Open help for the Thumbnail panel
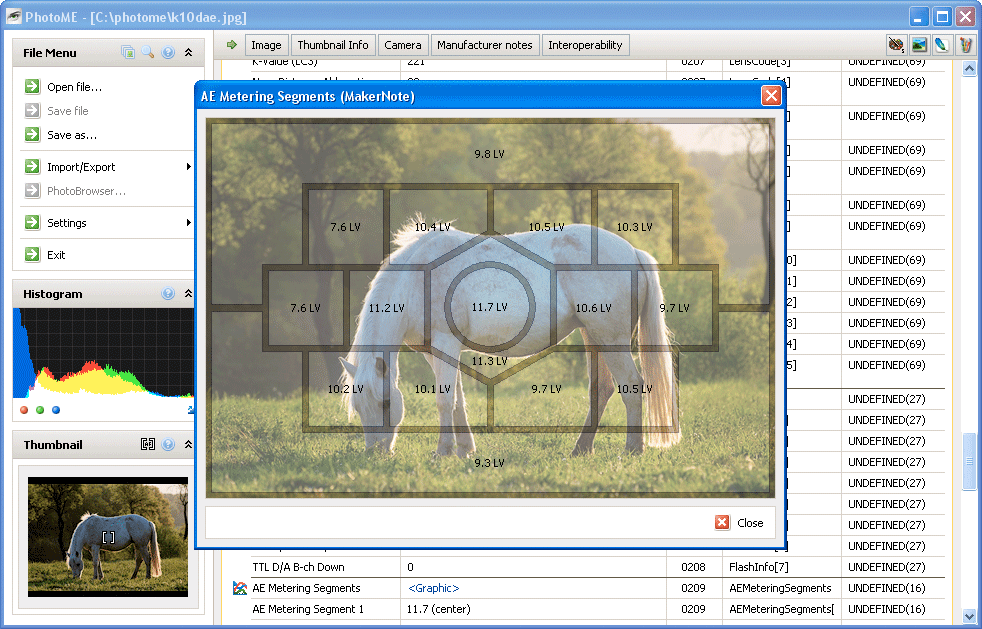 [168, 444]
